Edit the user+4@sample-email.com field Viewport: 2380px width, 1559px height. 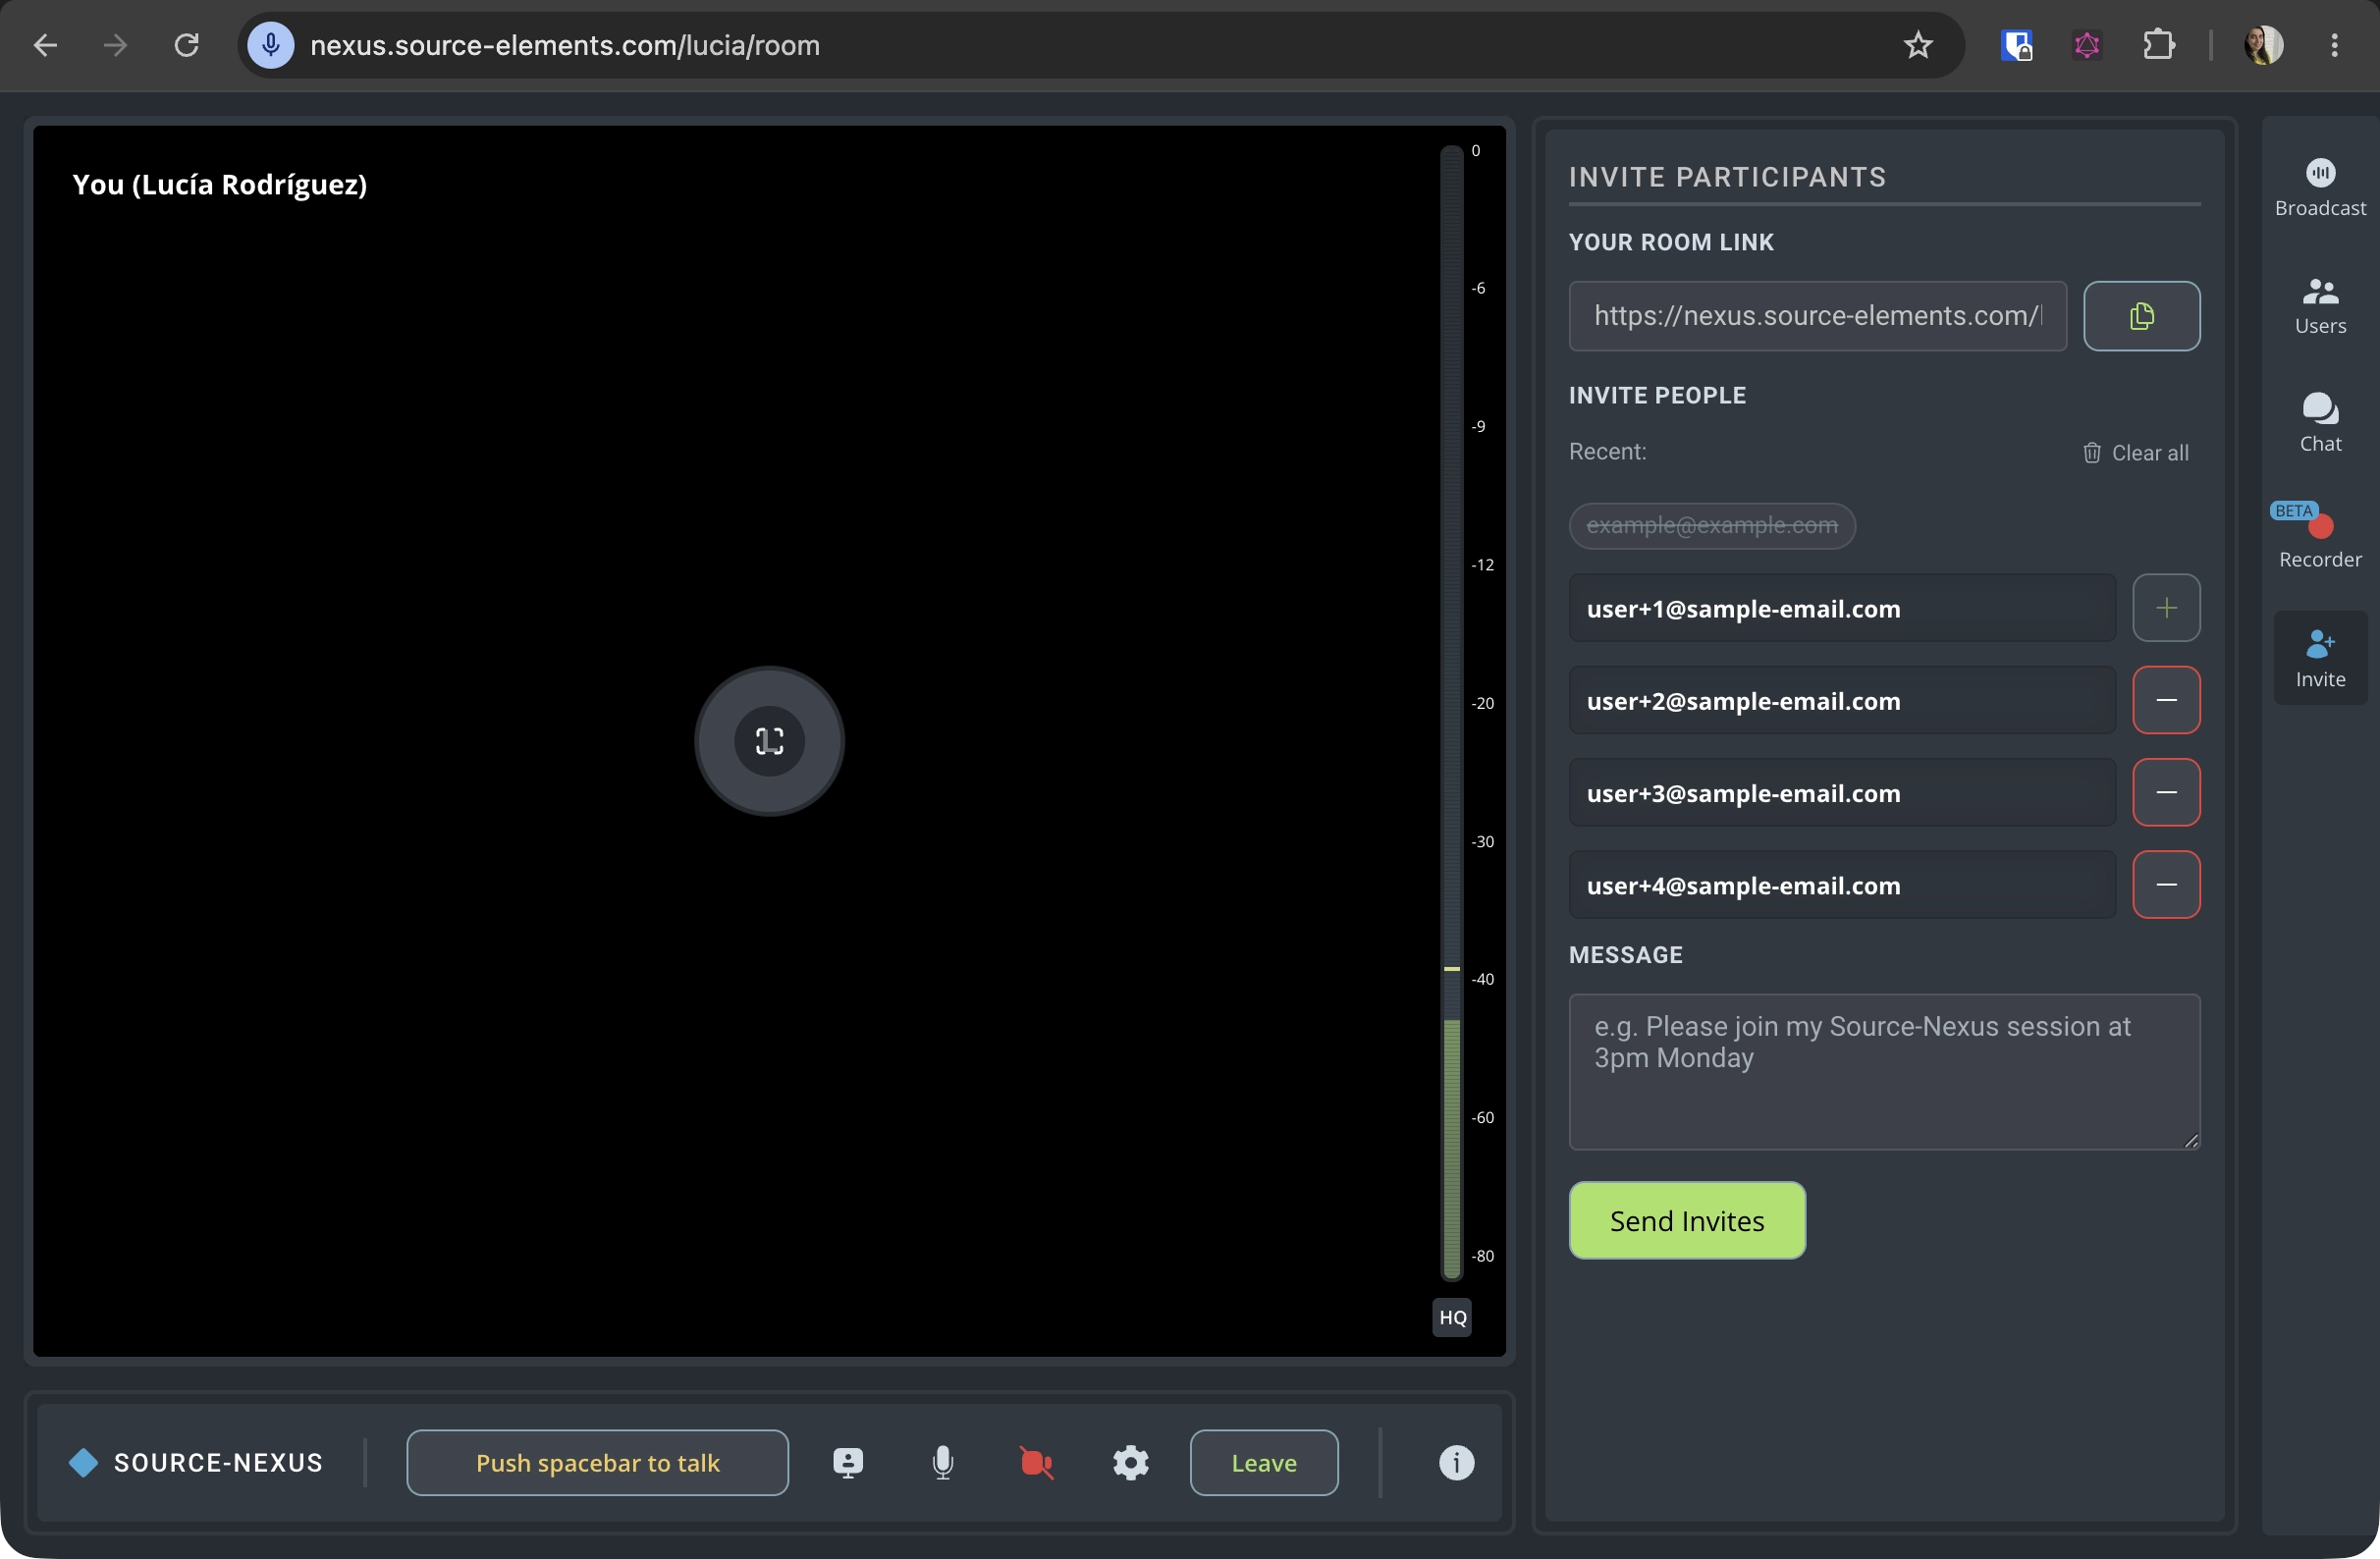[1841, 885]
